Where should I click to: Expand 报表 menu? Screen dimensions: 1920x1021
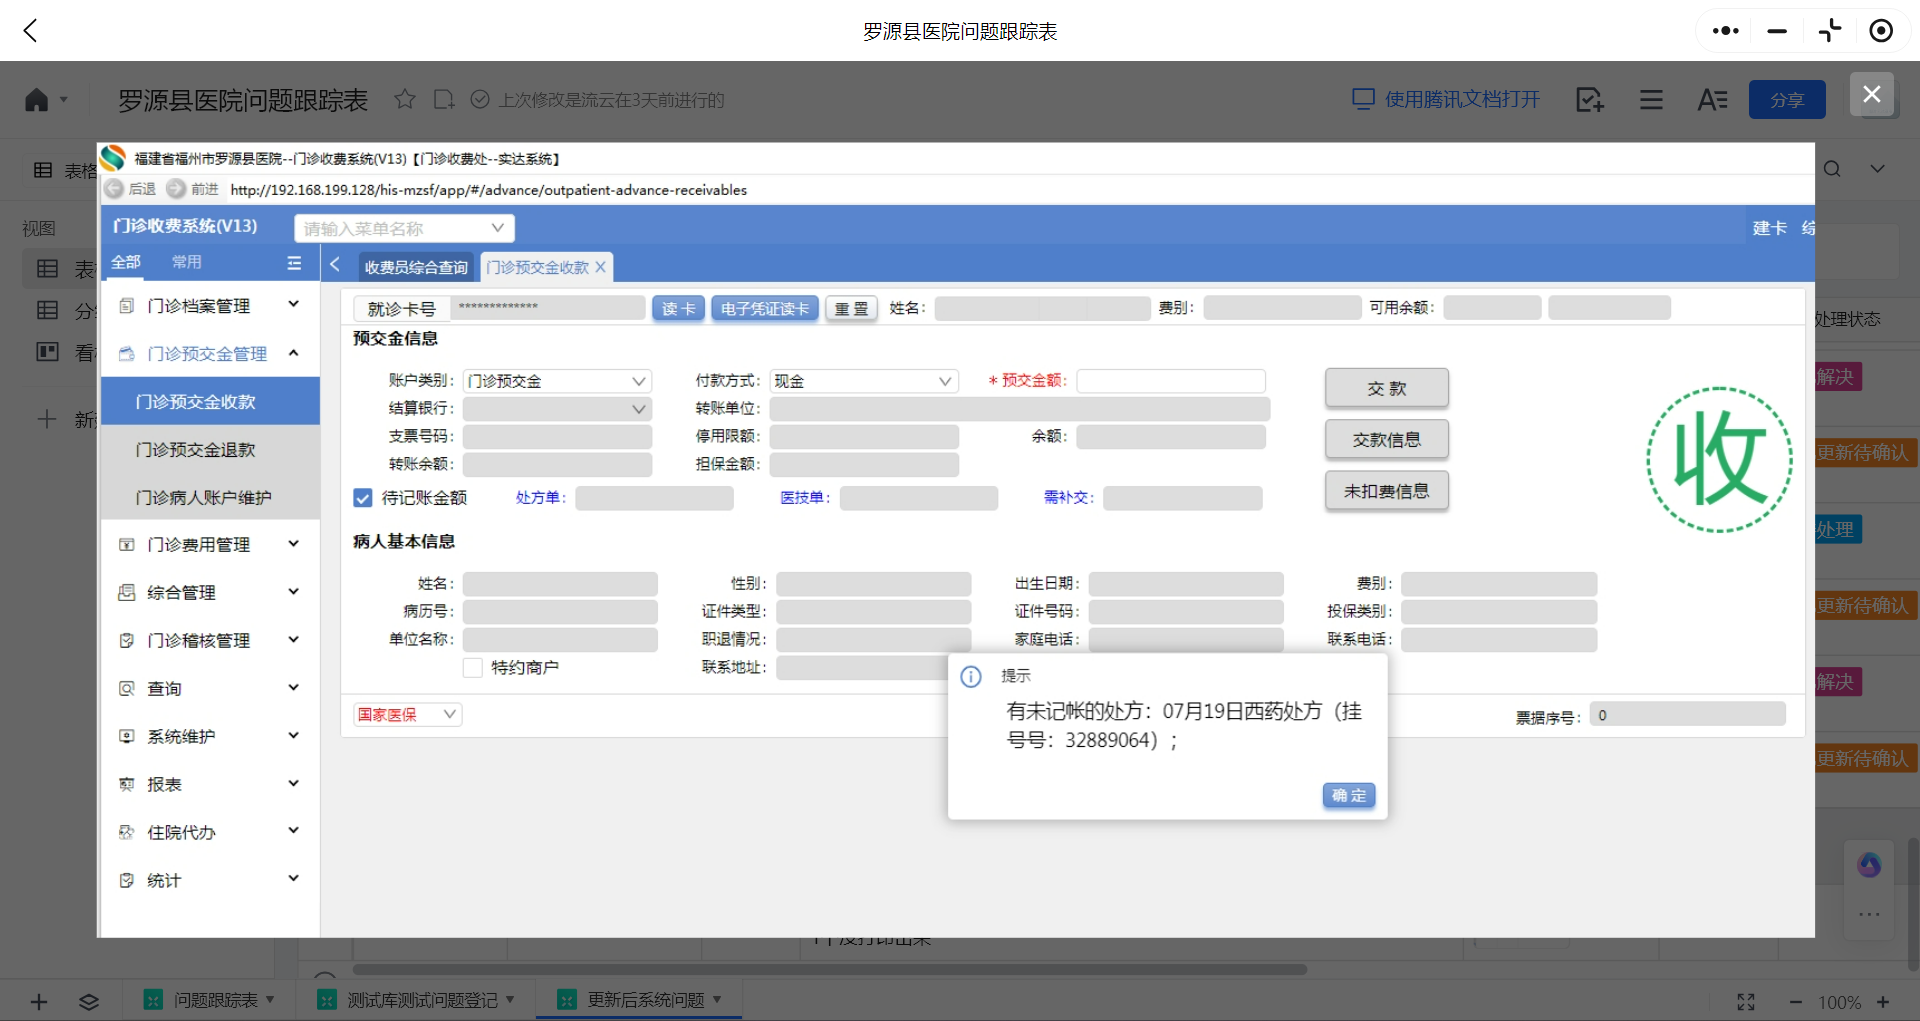tap(210, 784)
